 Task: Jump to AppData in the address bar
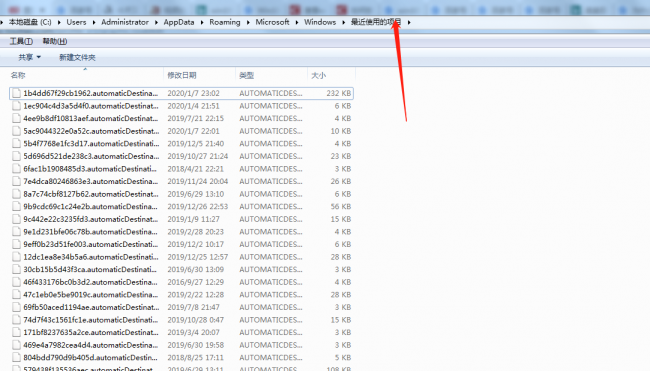tap(179, 22)
